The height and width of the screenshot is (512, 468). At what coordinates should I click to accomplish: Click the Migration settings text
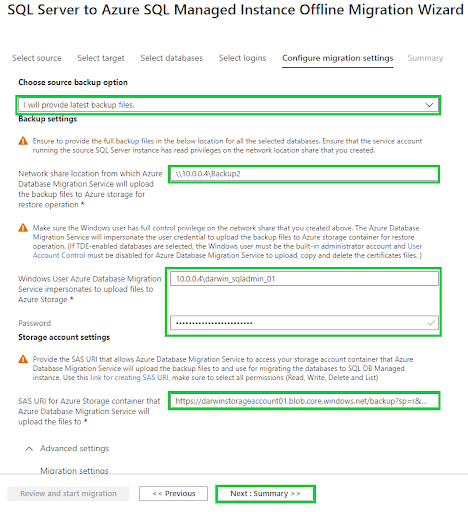point(74,471)
